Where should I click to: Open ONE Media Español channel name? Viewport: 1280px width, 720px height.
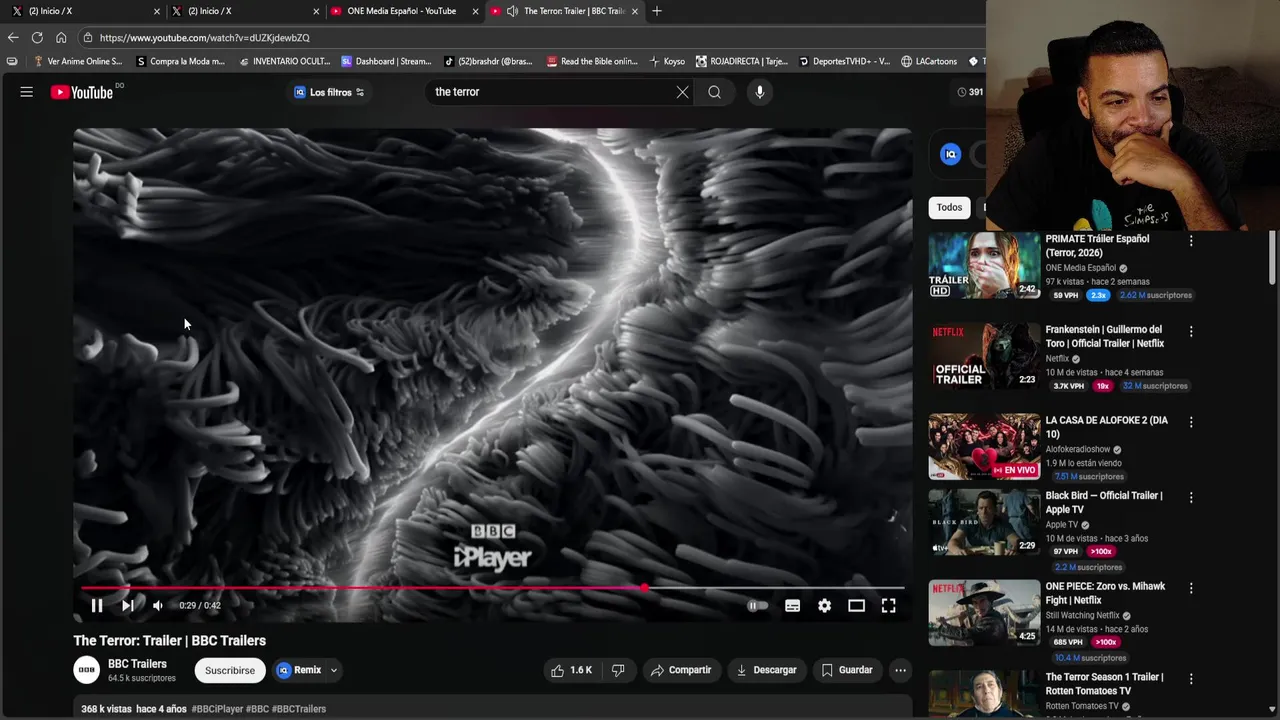coord(1080,268)
